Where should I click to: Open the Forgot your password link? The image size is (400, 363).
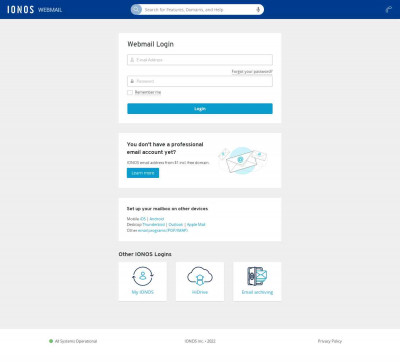coord(252,72)
